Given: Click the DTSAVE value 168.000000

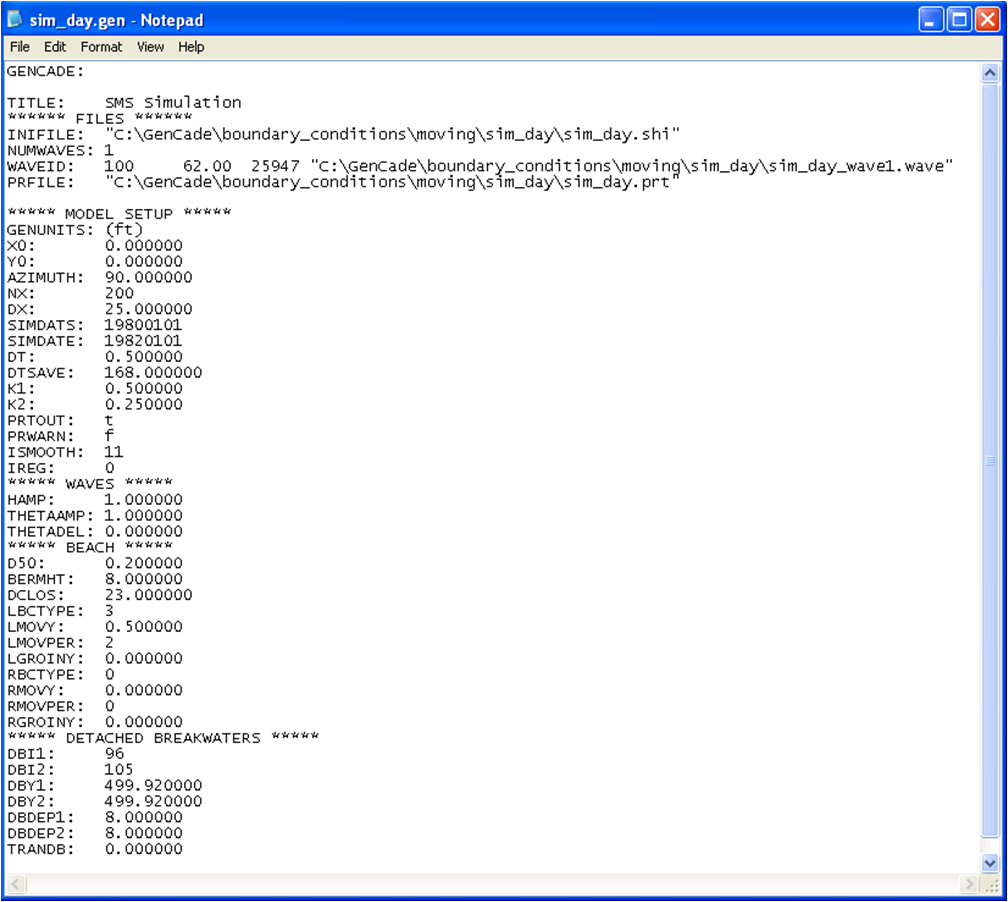Looking at the screenshot, I should point(153,372).
